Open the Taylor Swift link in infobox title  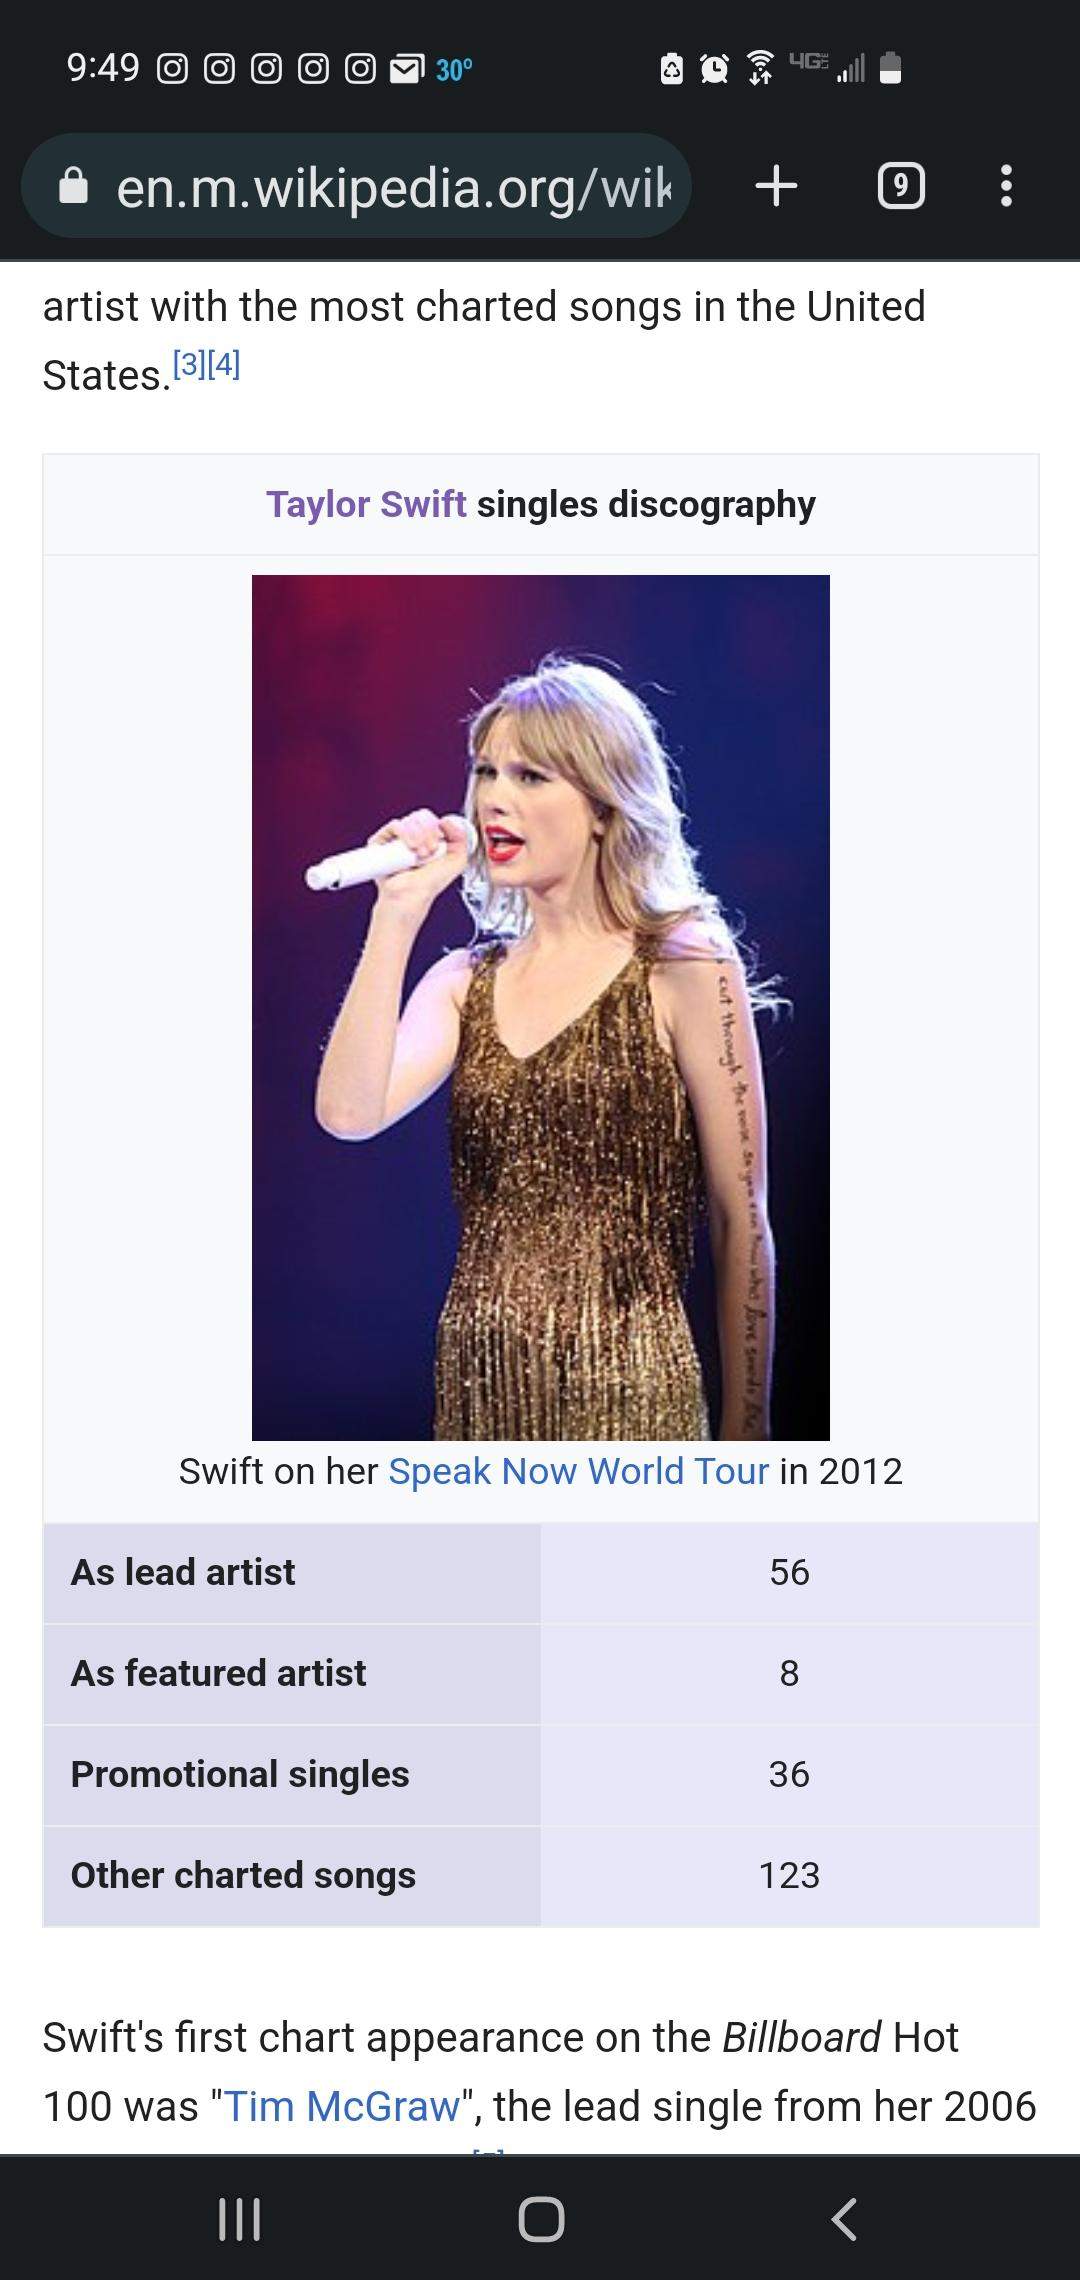pyautogui.click(x=366, y=504)
